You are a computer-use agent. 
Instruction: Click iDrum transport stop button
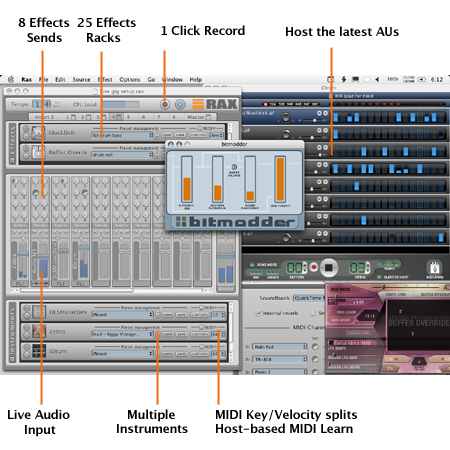click(x=329, y=268)
